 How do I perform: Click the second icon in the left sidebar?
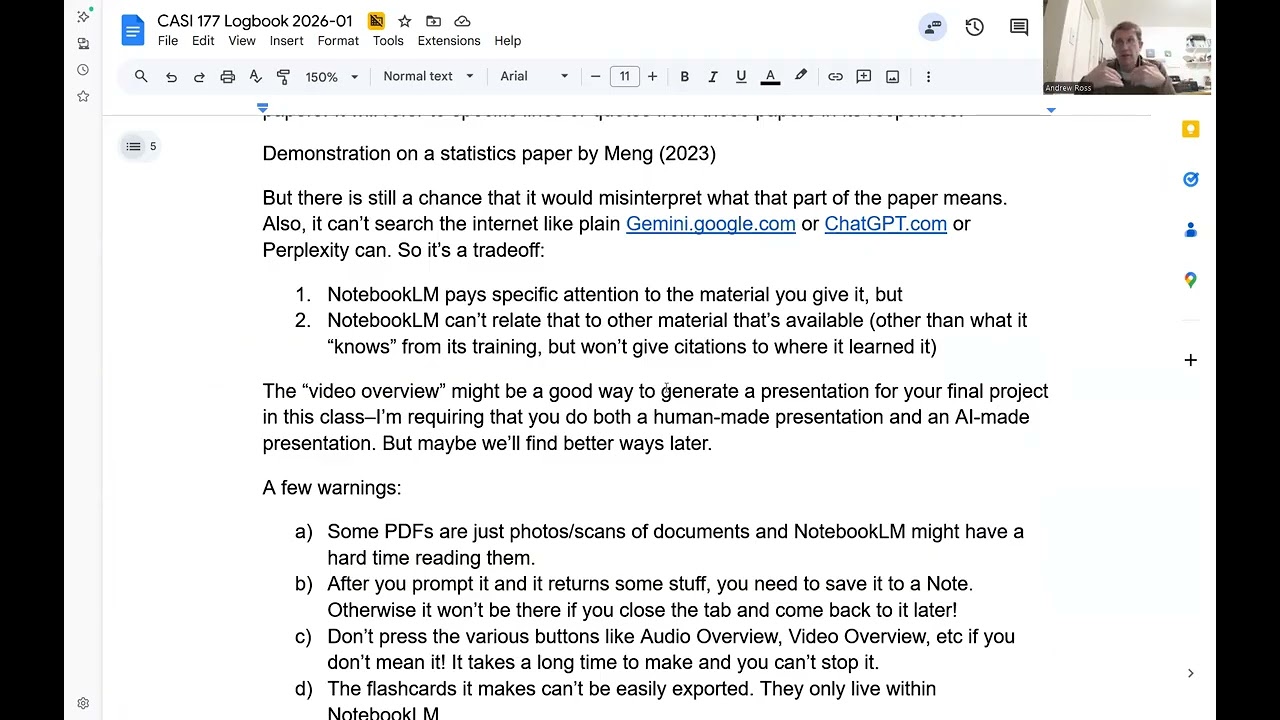[x=83, y=44]
